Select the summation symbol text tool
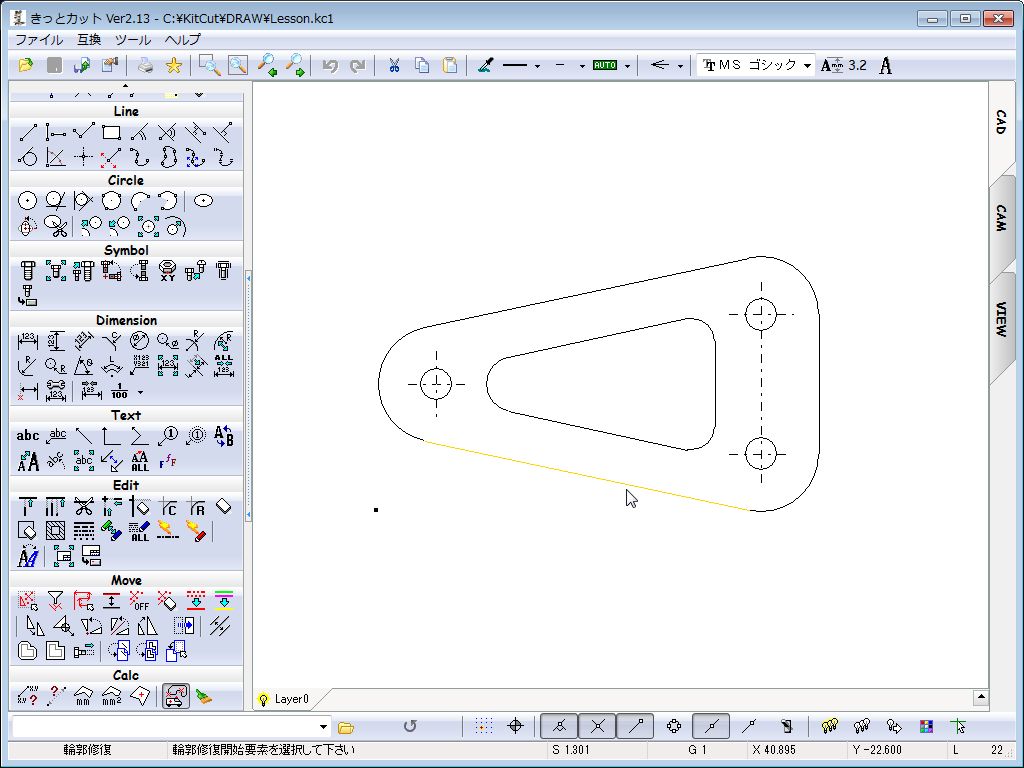The image size is (1024, 768). click(140, 436)
